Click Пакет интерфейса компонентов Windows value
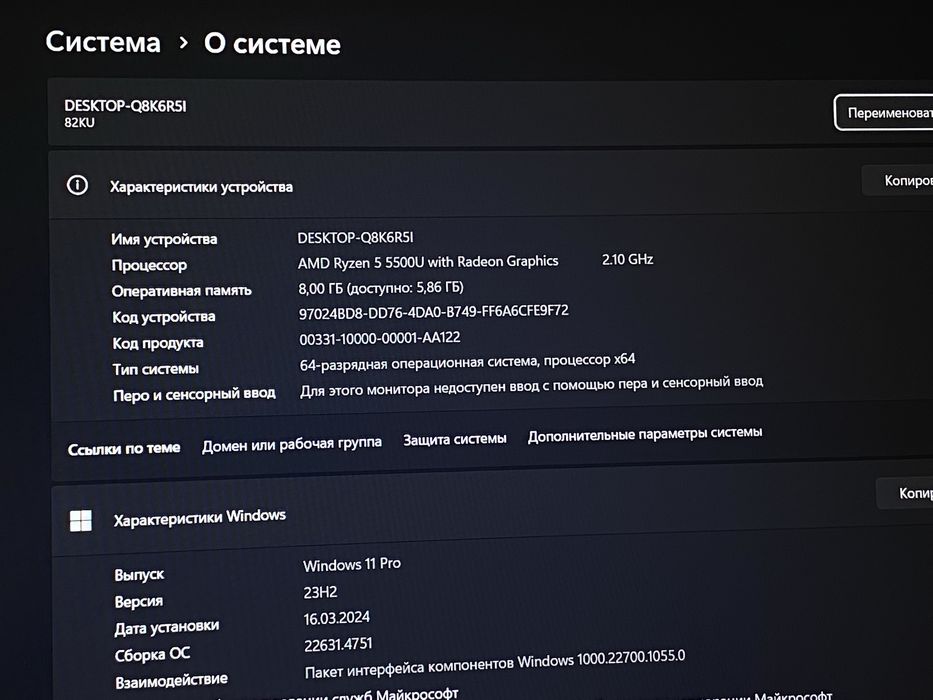The image size is (933, 700). click(495, 664)
